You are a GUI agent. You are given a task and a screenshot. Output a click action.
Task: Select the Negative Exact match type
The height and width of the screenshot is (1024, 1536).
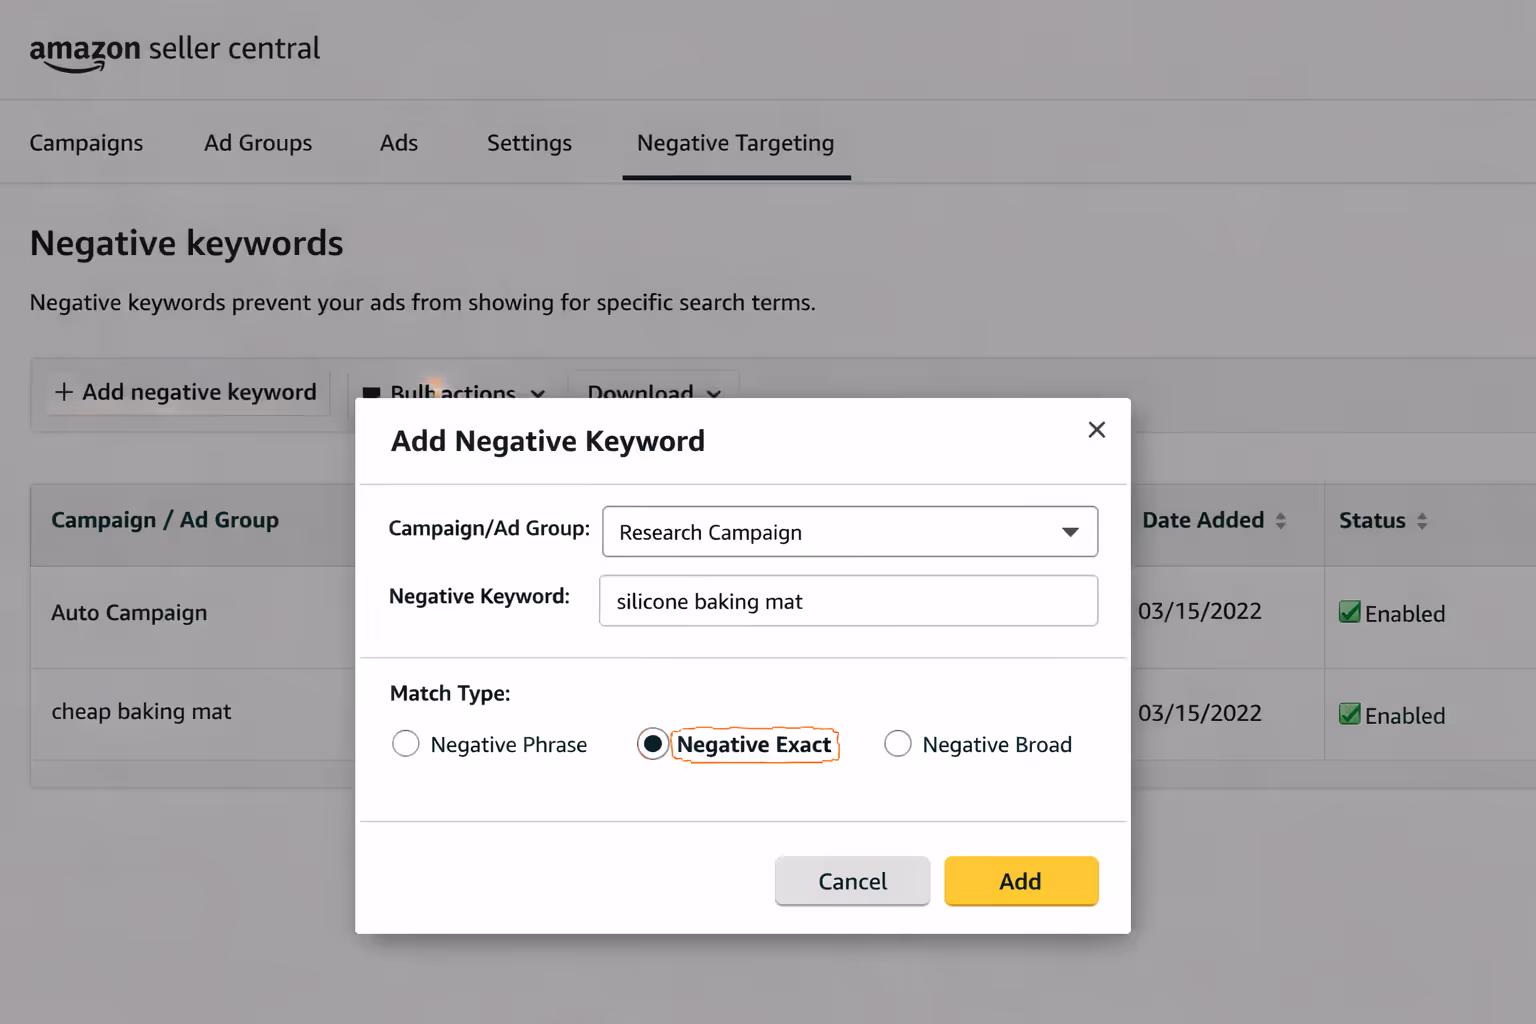(653, 744)
